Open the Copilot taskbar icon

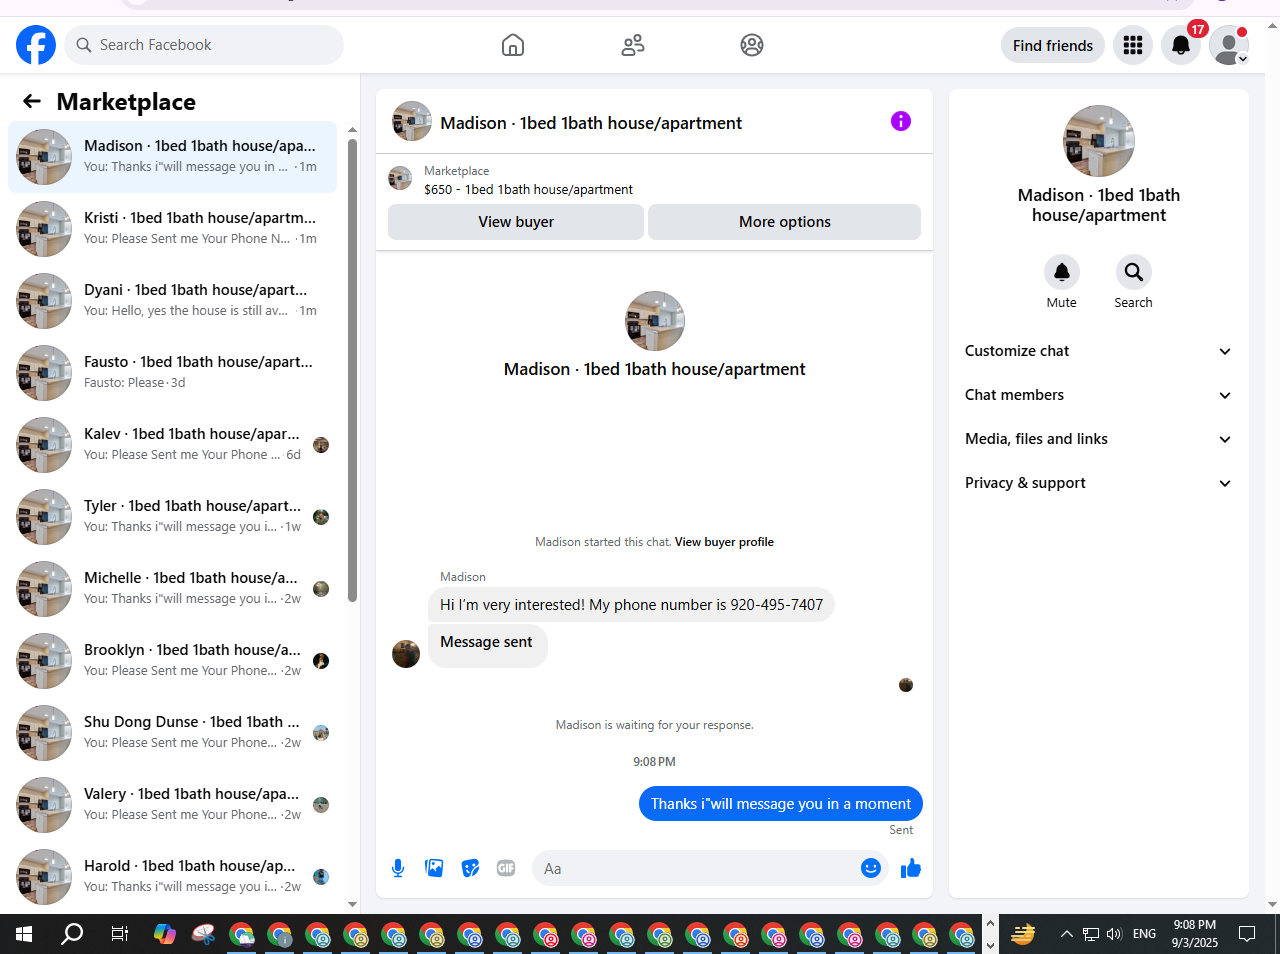(x=165, y=934)
